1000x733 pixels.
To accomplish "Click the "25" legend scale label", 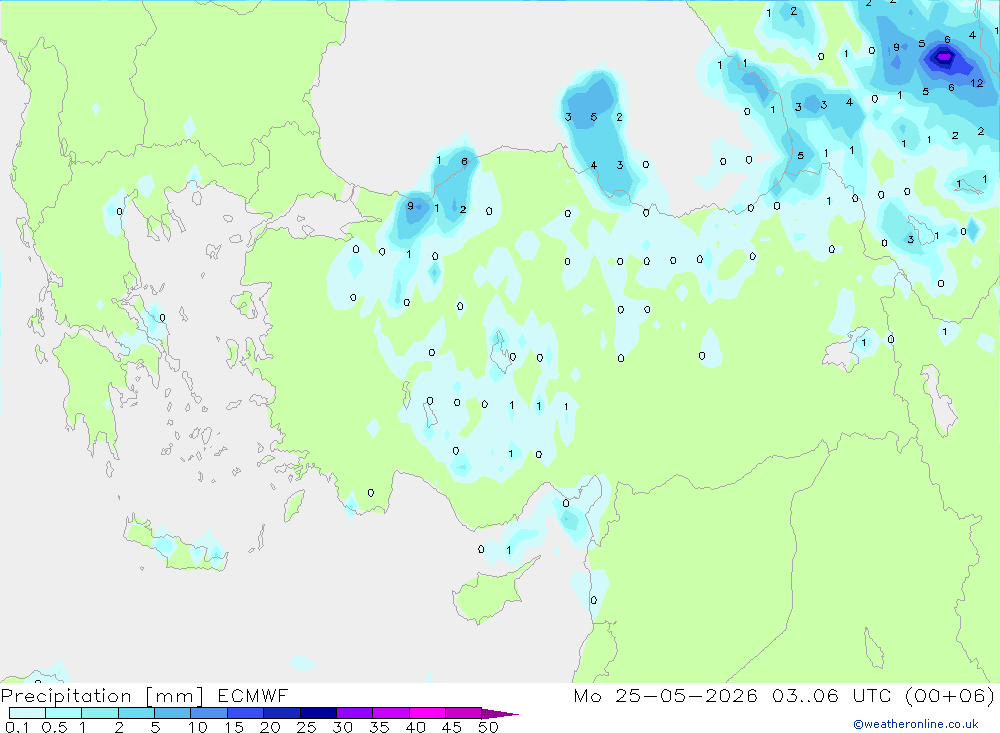I will tap(306, 727).
